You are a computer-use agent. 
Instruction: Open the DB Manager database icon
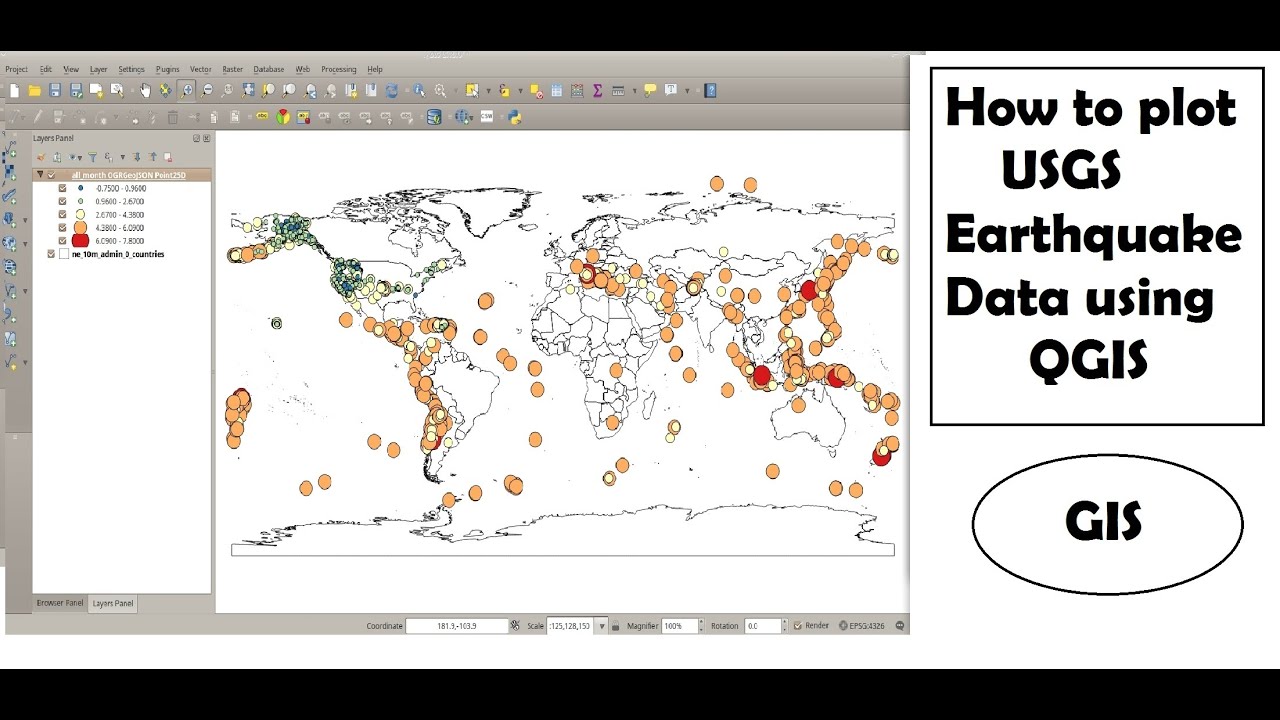click(x=434, y=116)
